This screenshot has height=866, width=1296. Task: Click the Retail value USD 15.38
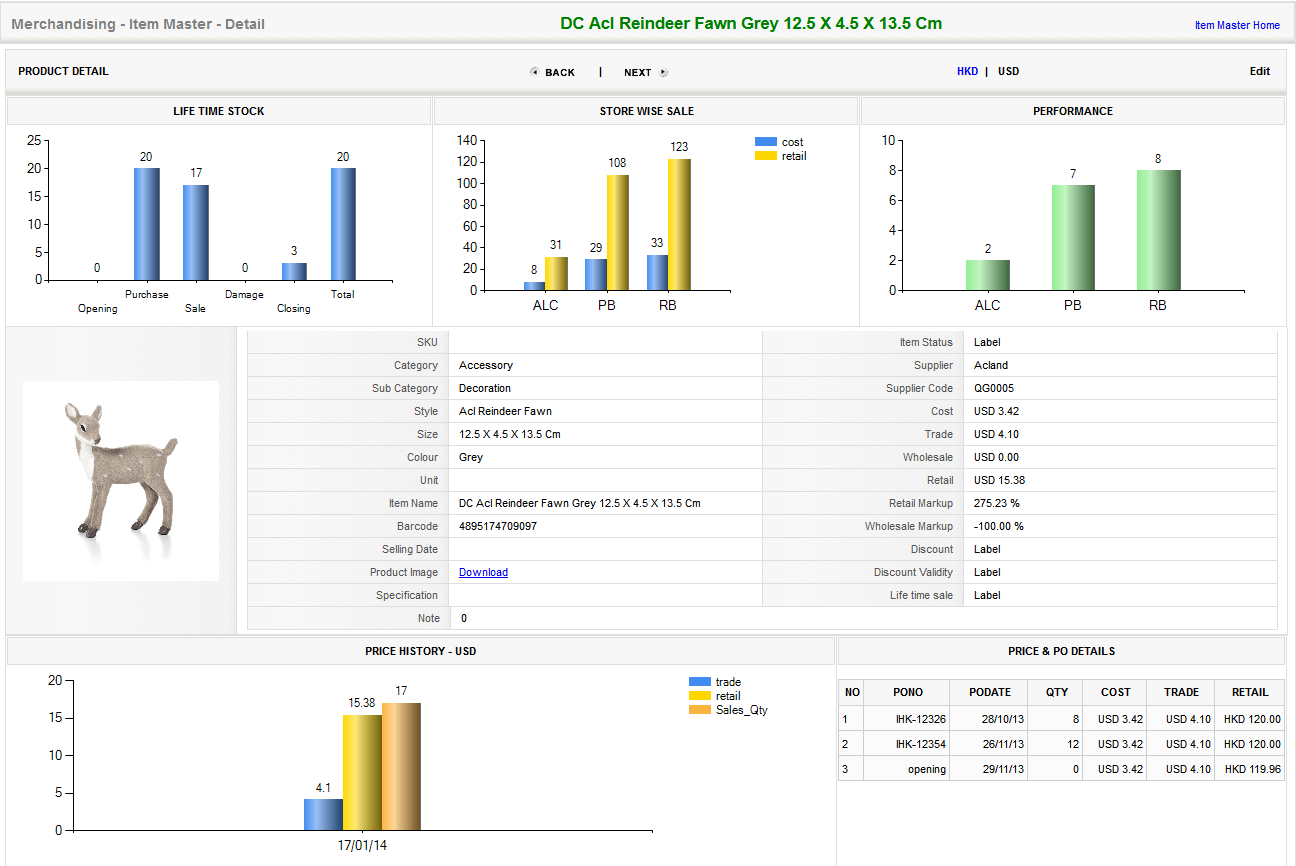pos(999,480)
